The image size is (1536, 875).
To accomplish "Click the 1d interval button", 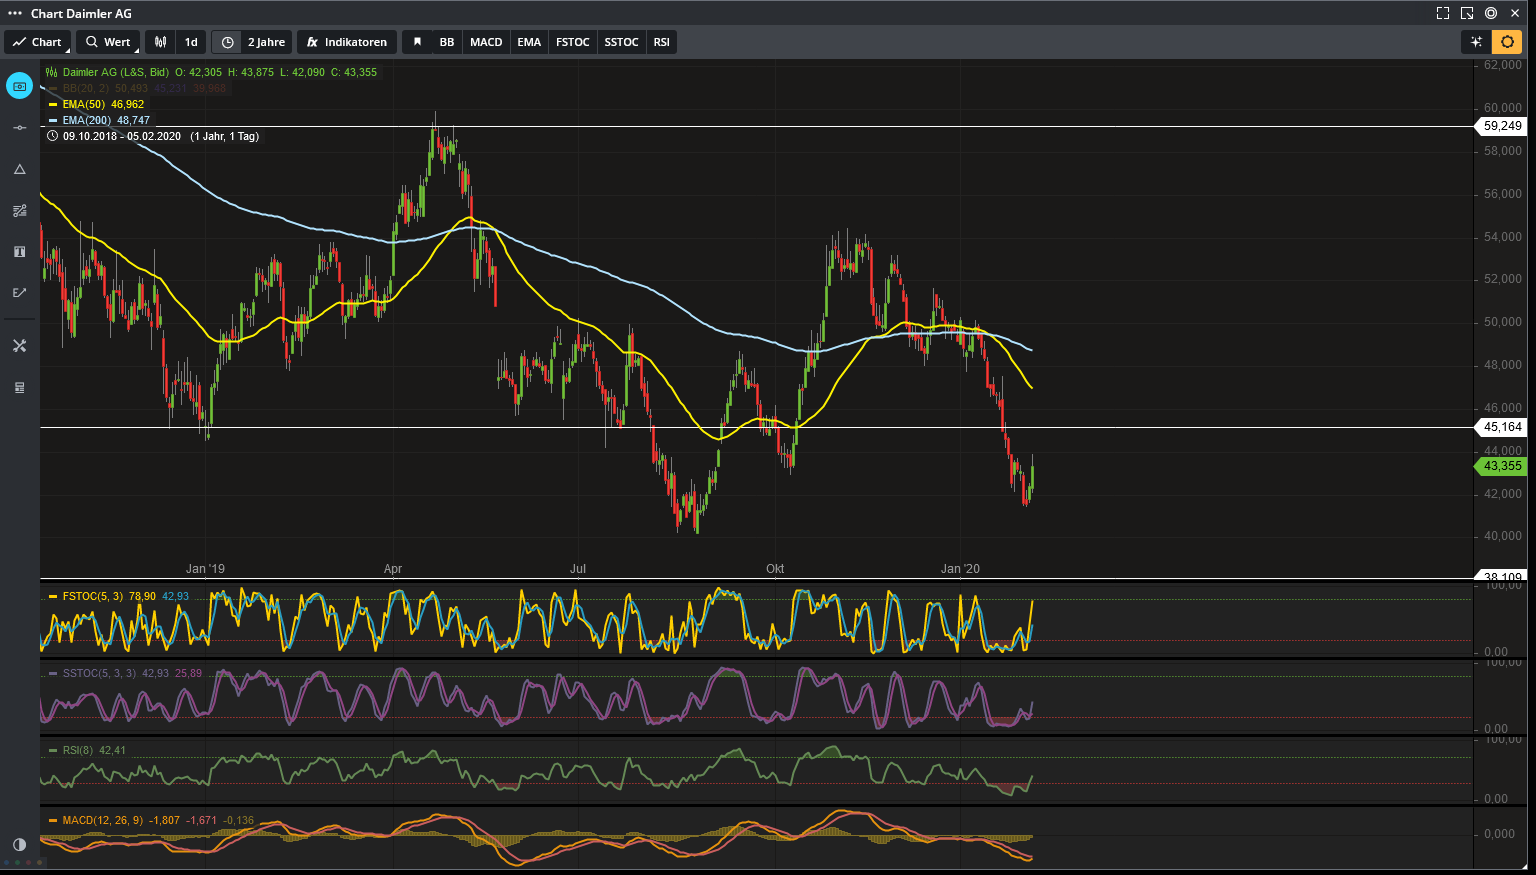I will click(191, 42).
